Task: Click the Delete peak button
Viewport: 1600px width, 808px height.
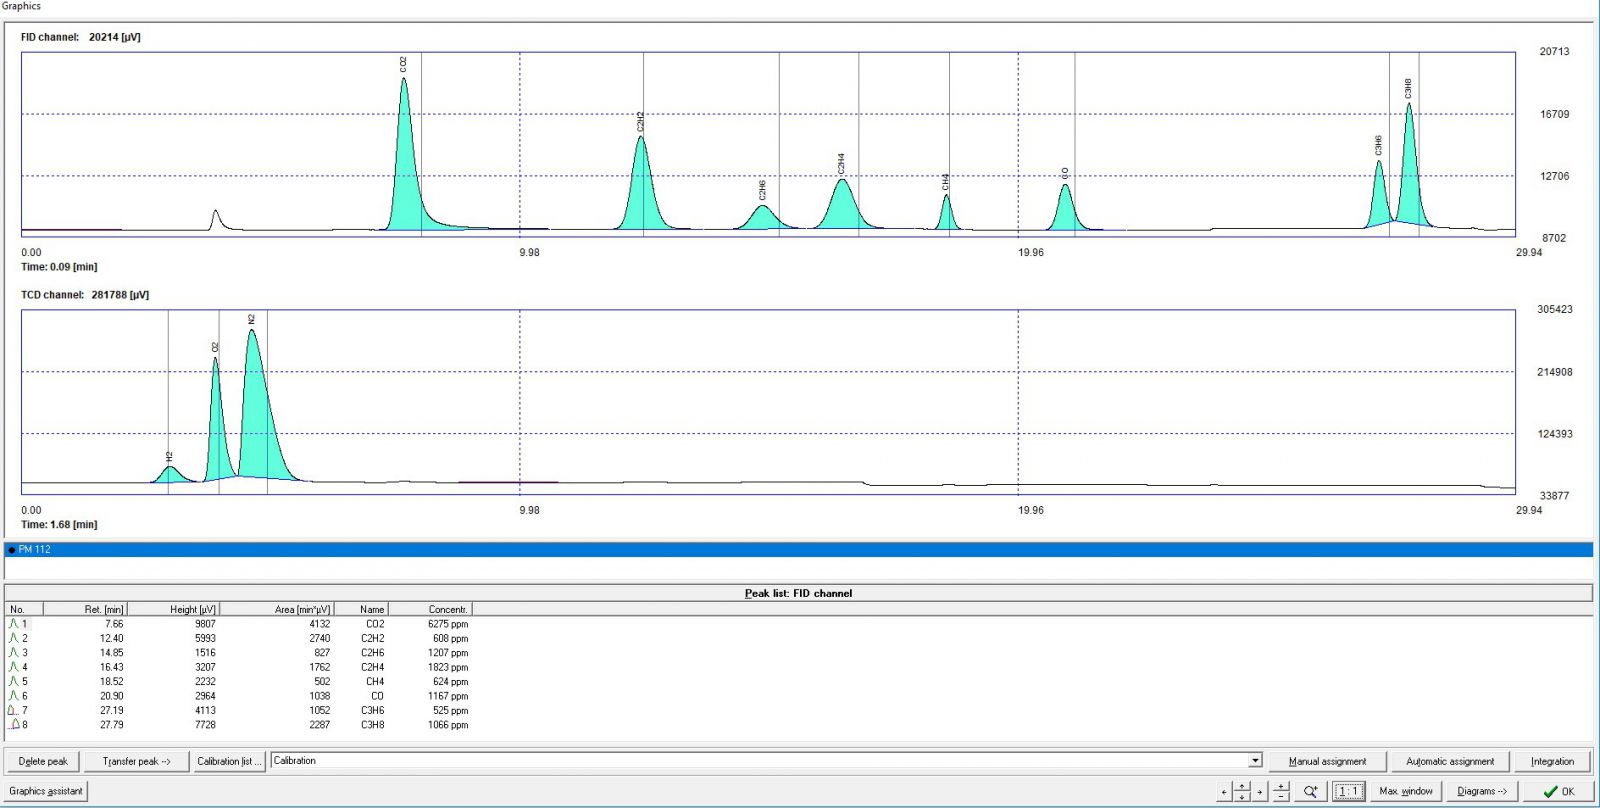Action: (x=43, y=761)
